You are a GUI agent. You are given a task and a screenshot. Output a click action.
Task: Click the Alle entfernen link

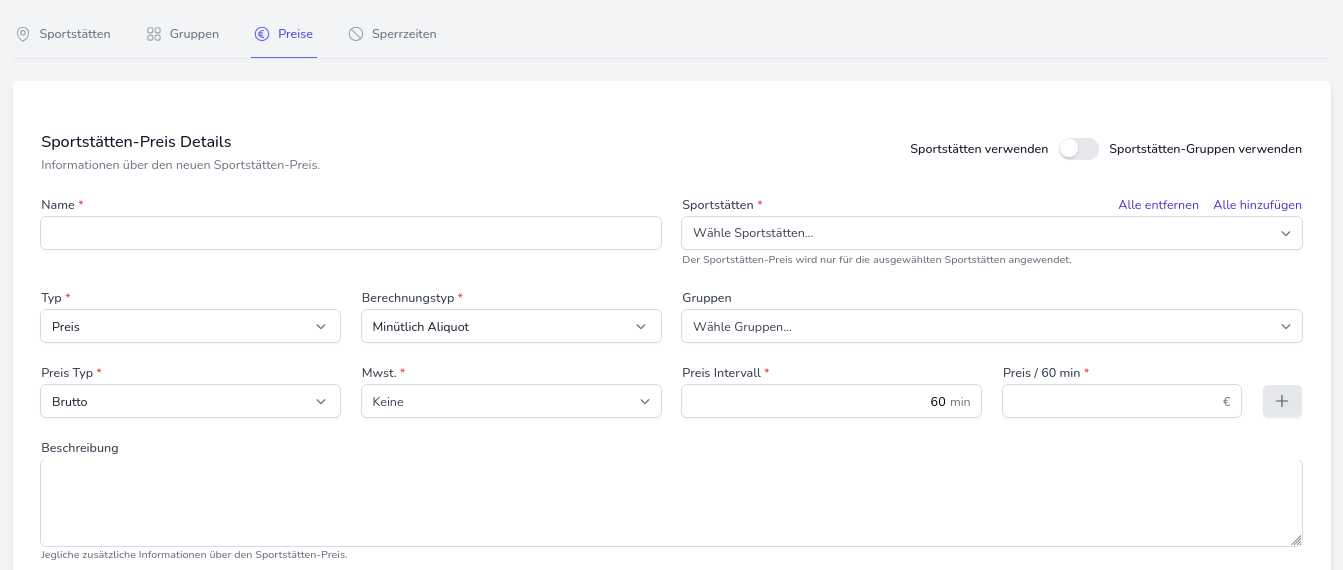tap(1158, 205)
